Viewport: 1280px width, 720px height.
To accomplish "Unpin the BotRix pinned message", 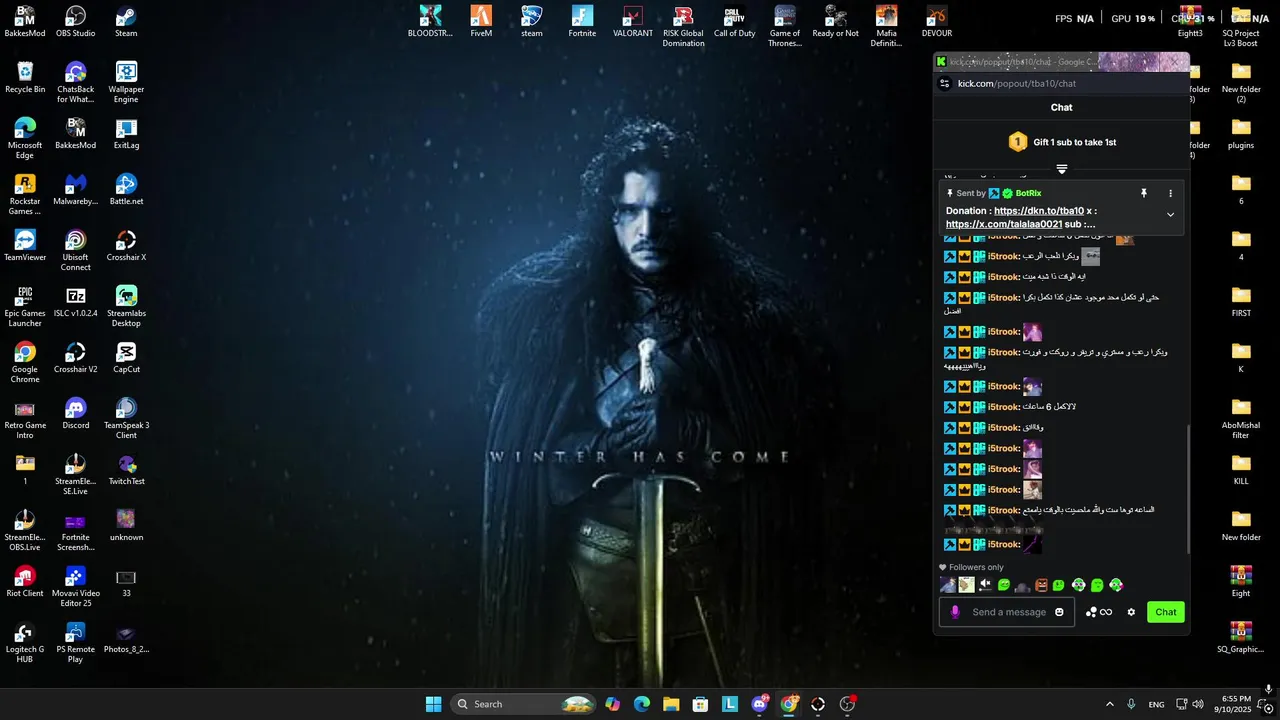I will coord(1144,193).
